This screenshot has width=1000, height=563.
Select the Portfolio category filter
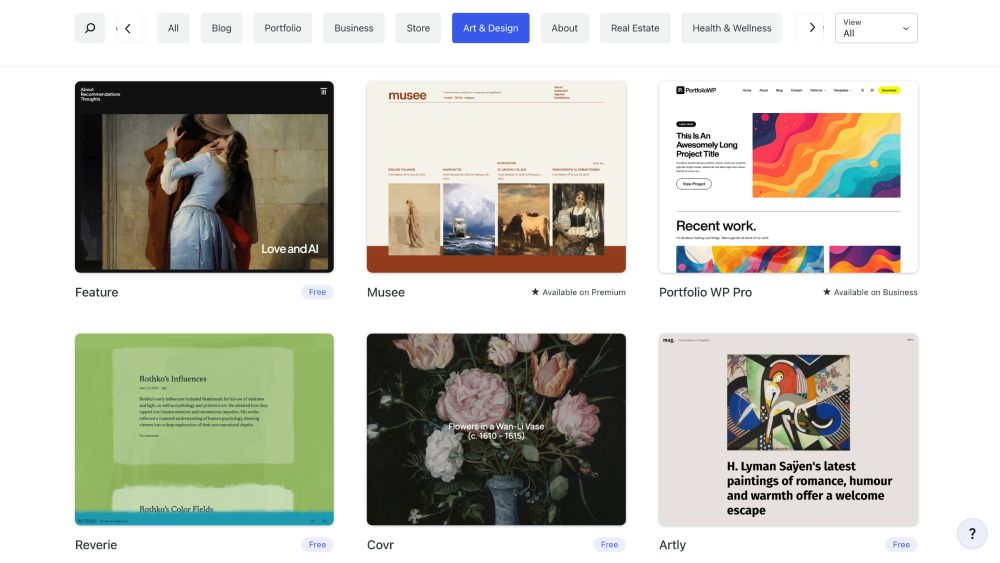pos(283,28)
